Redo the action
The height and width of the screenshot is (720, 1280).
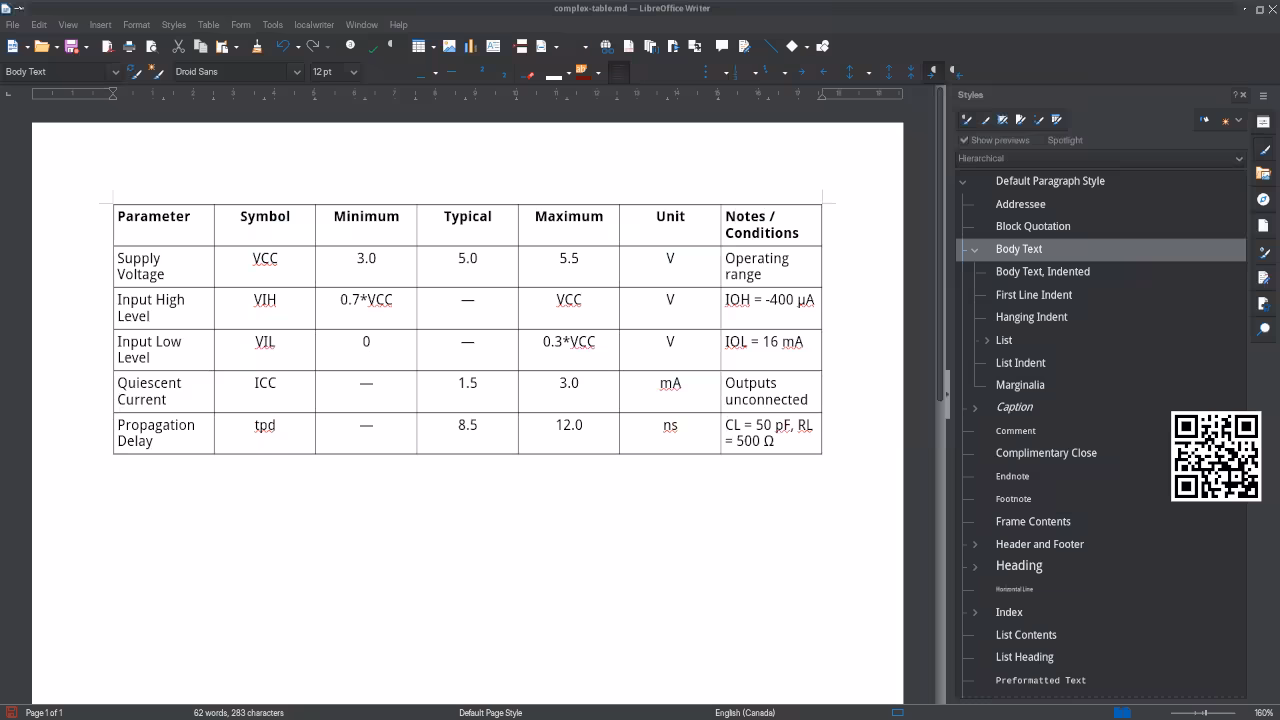[313, 46]
